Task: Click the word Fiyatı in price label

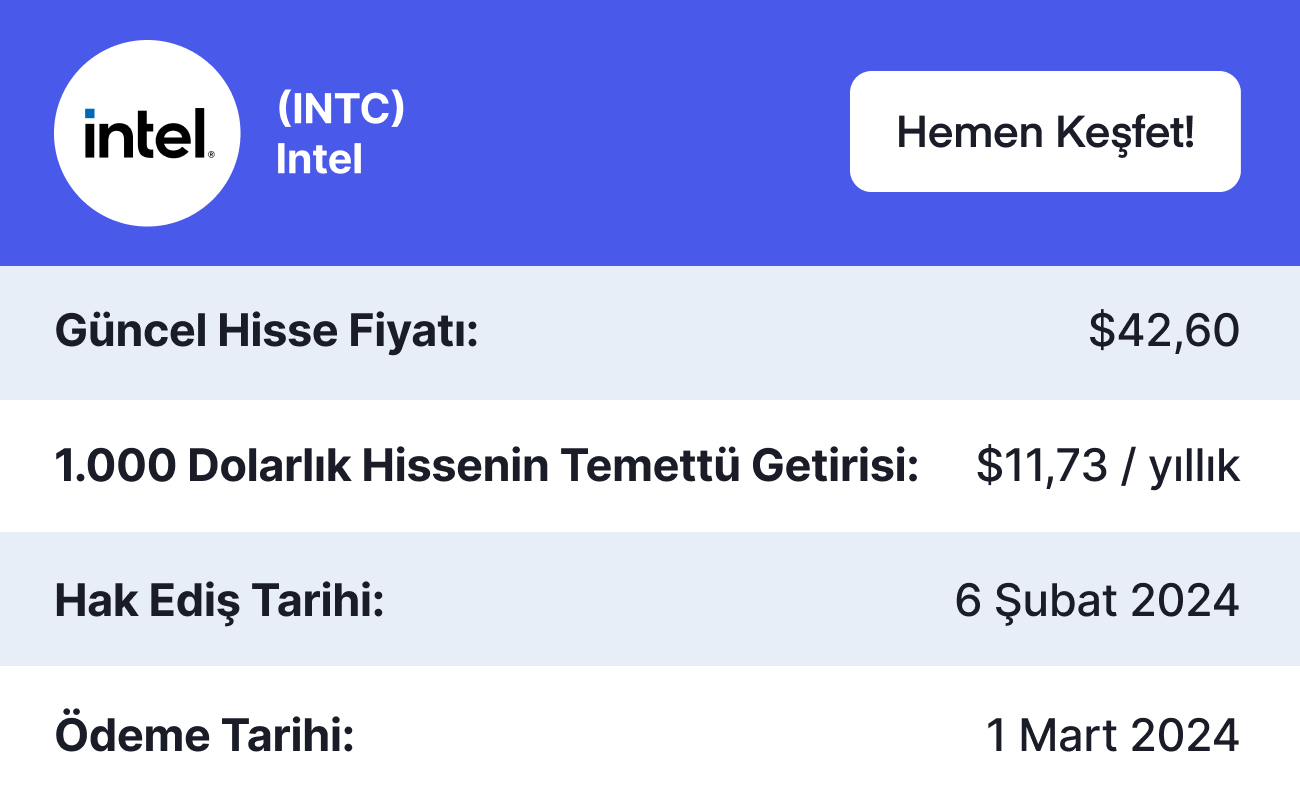Action: click(428, 332)
